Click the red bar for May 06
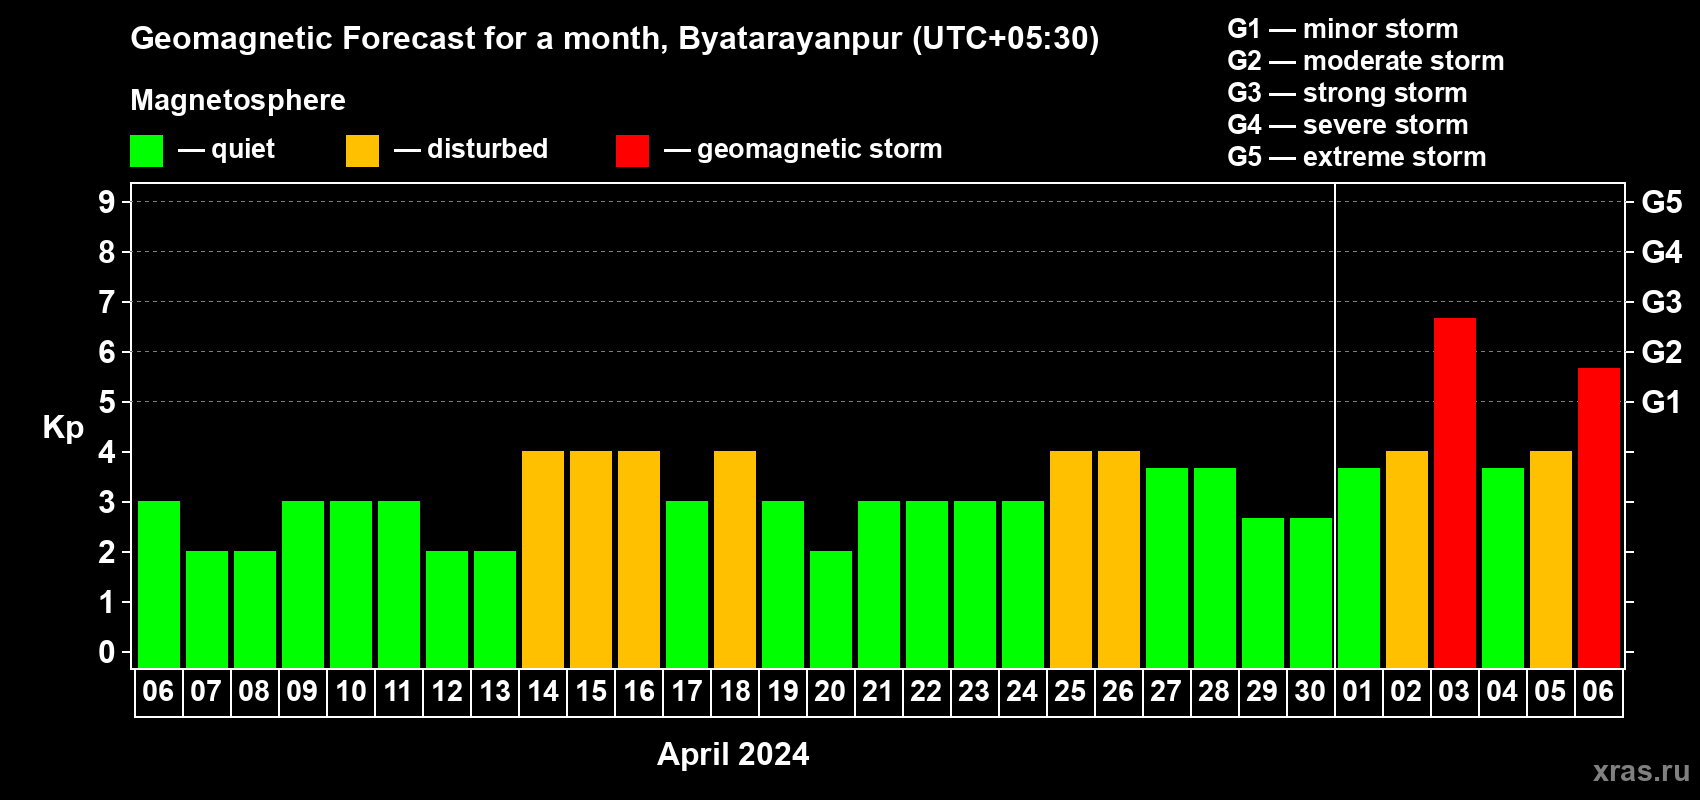1700x800 pixels. (x=1599, y=518)
